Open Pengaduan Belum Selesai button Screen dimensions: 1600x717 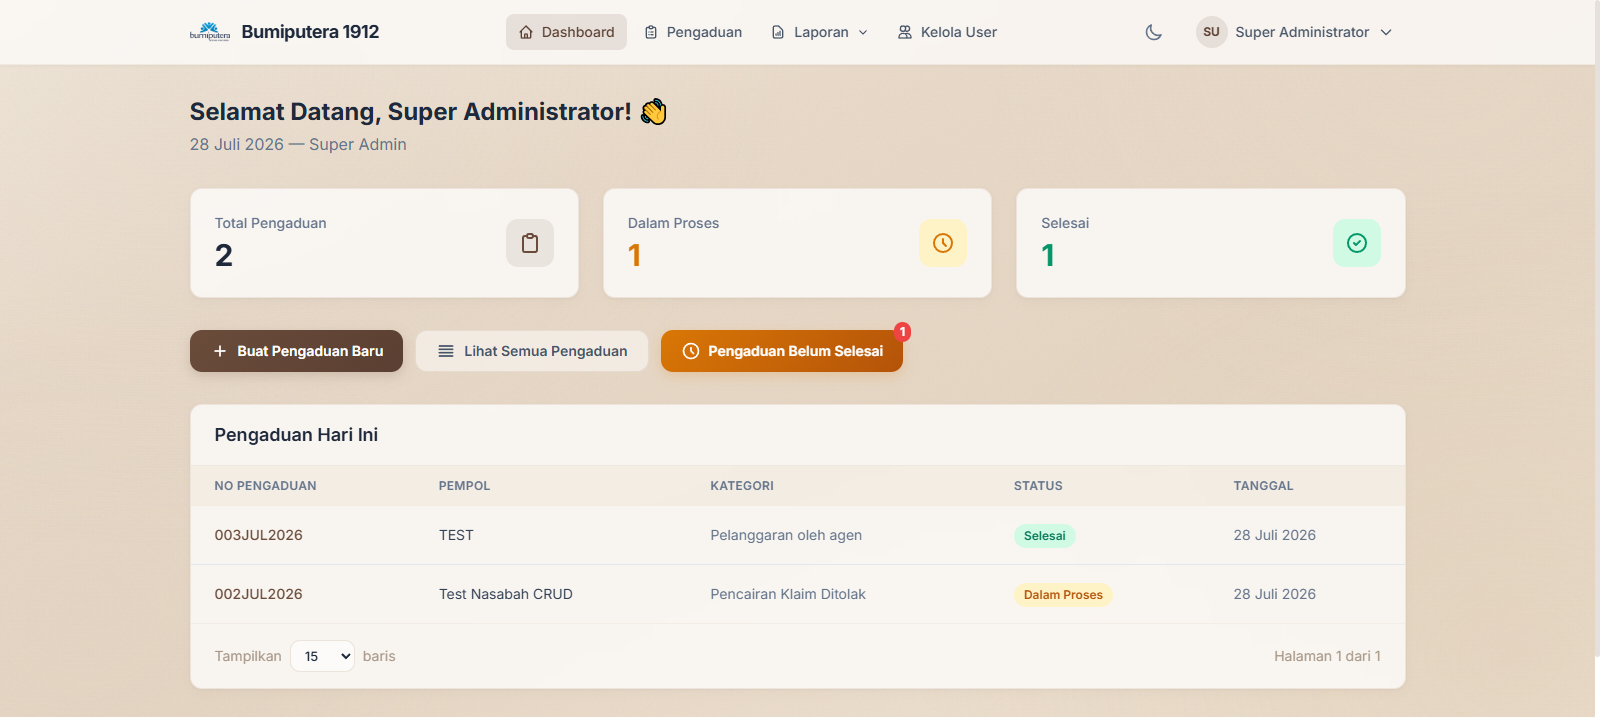coord(782,351)
